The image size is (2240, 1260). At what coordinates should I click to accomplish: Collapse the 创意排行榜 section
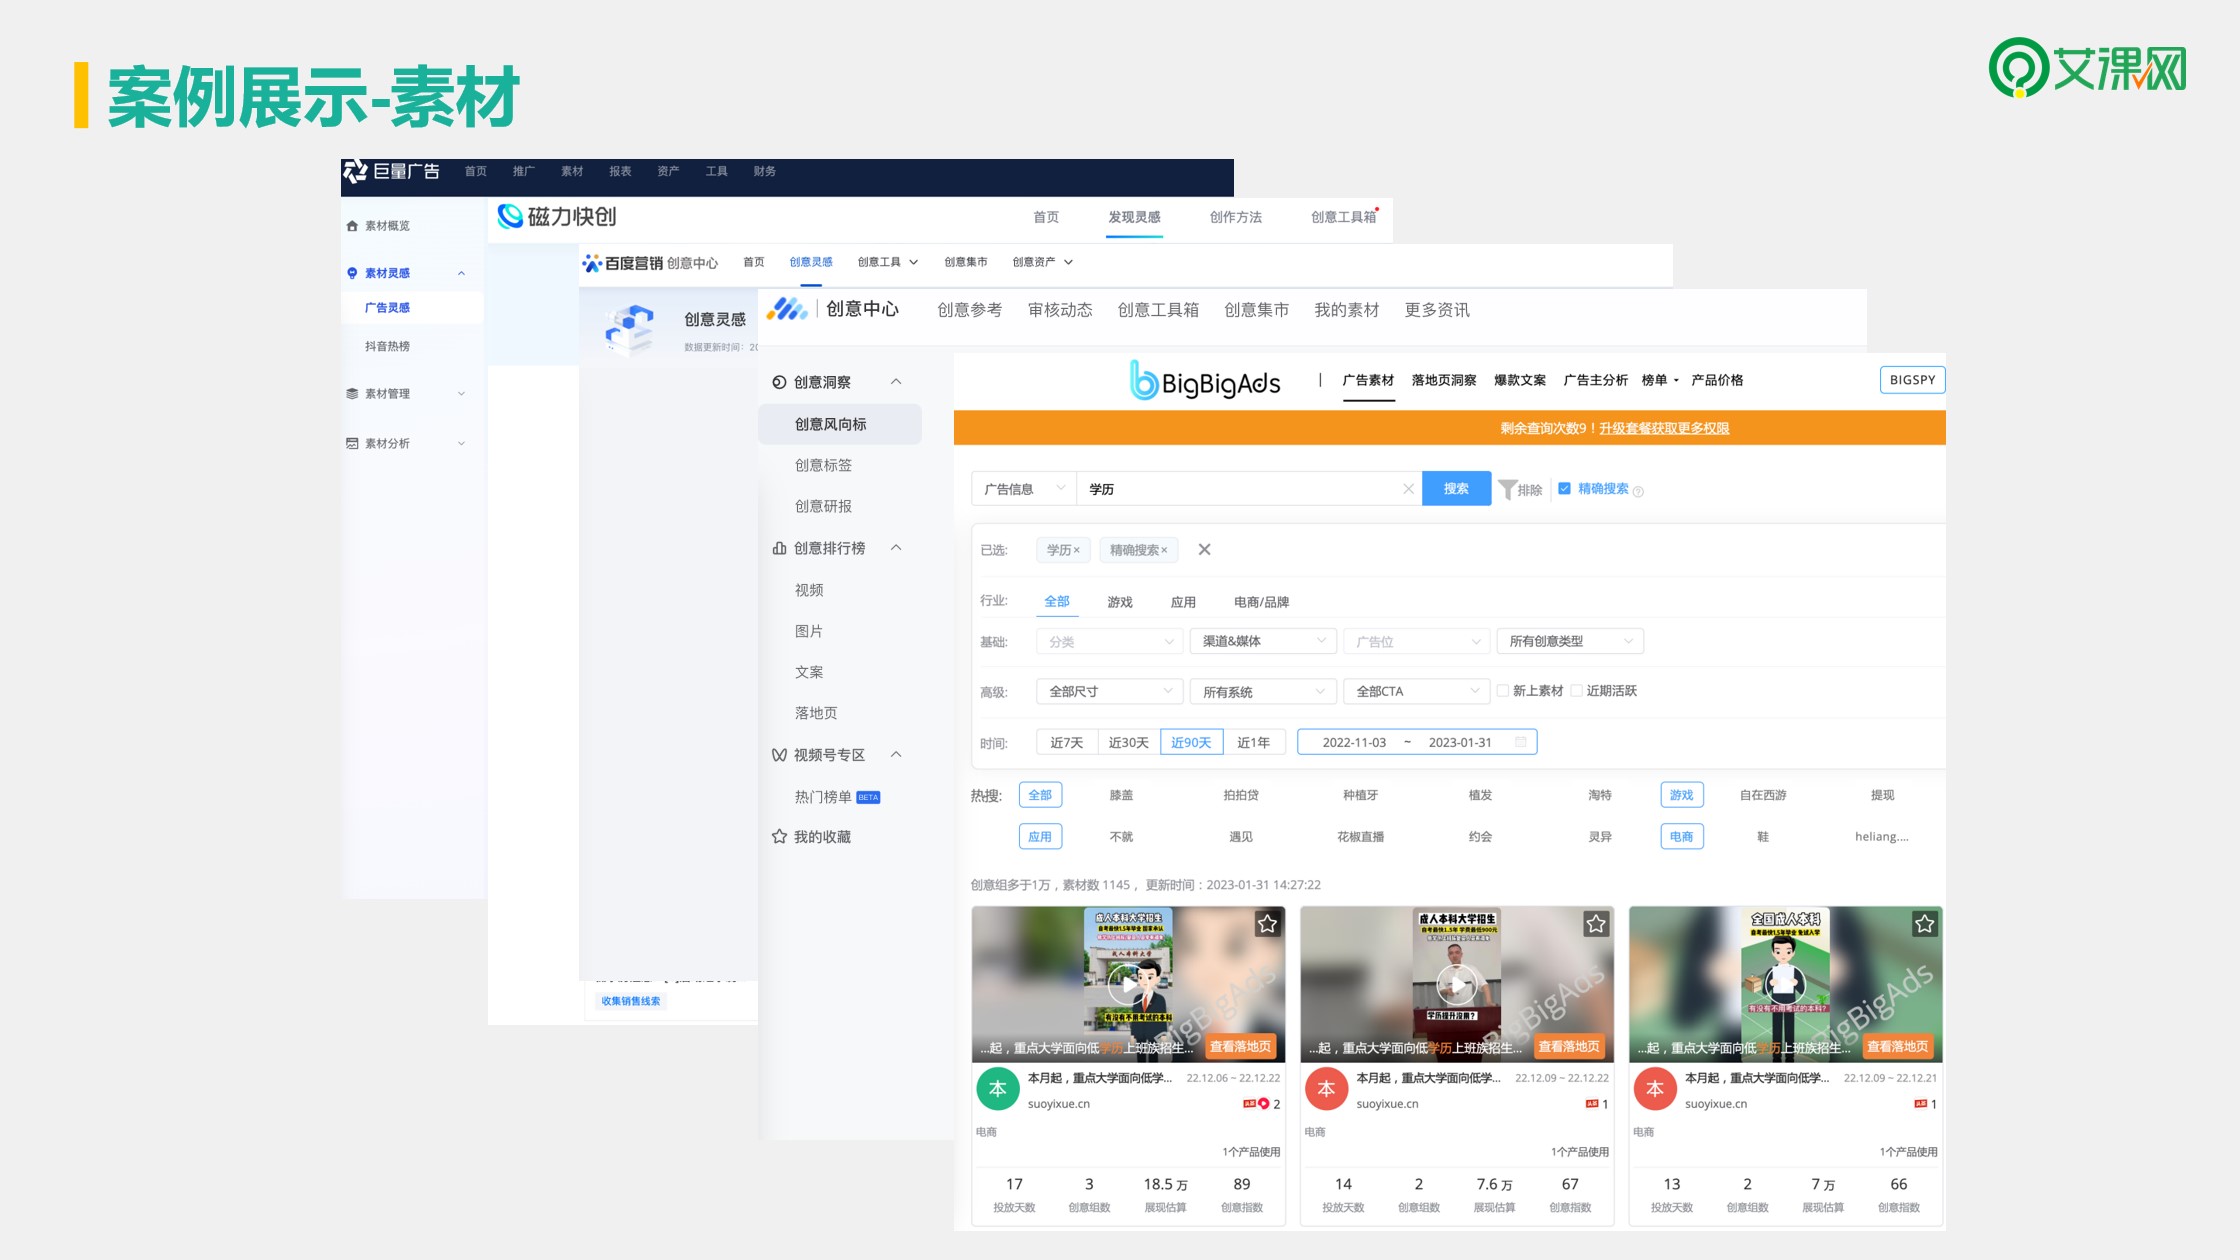click(896, 547)
